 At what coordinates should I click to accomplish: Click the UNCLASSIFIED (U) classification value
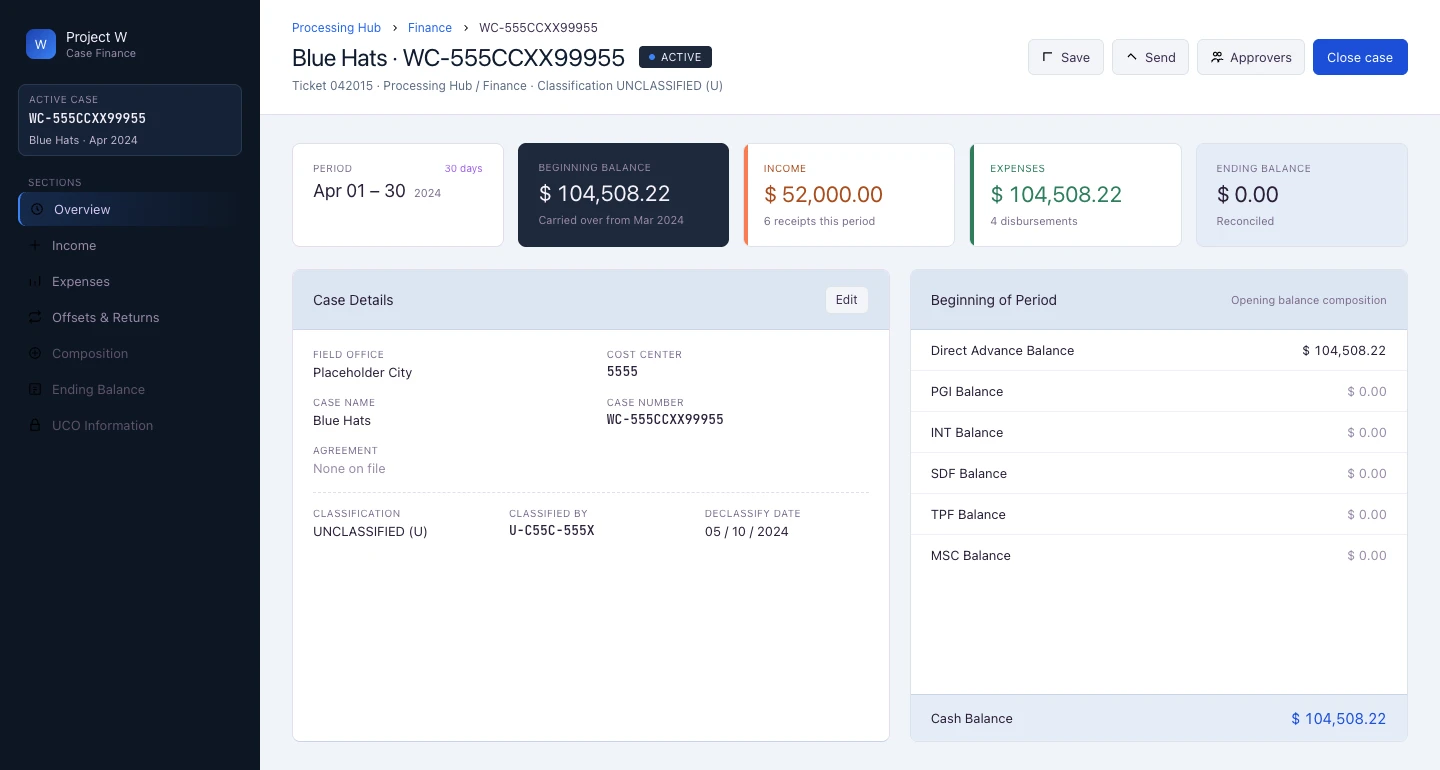(370, 532)
